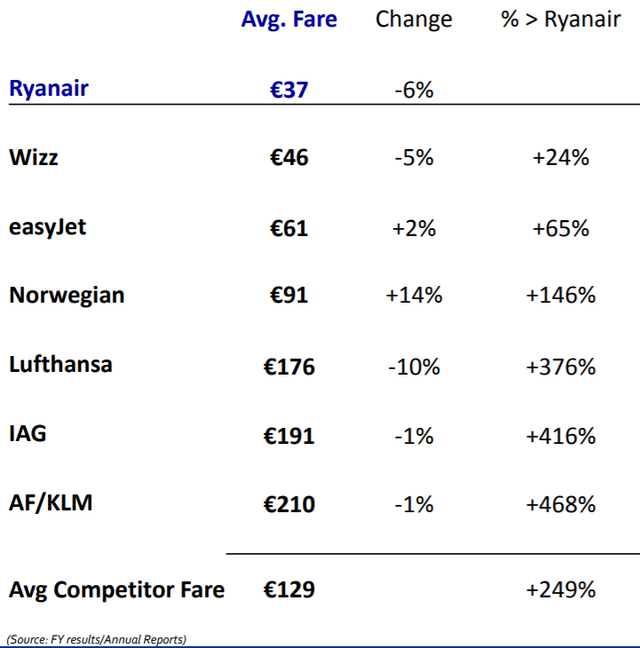Select easyJet's +65% value

561,228
